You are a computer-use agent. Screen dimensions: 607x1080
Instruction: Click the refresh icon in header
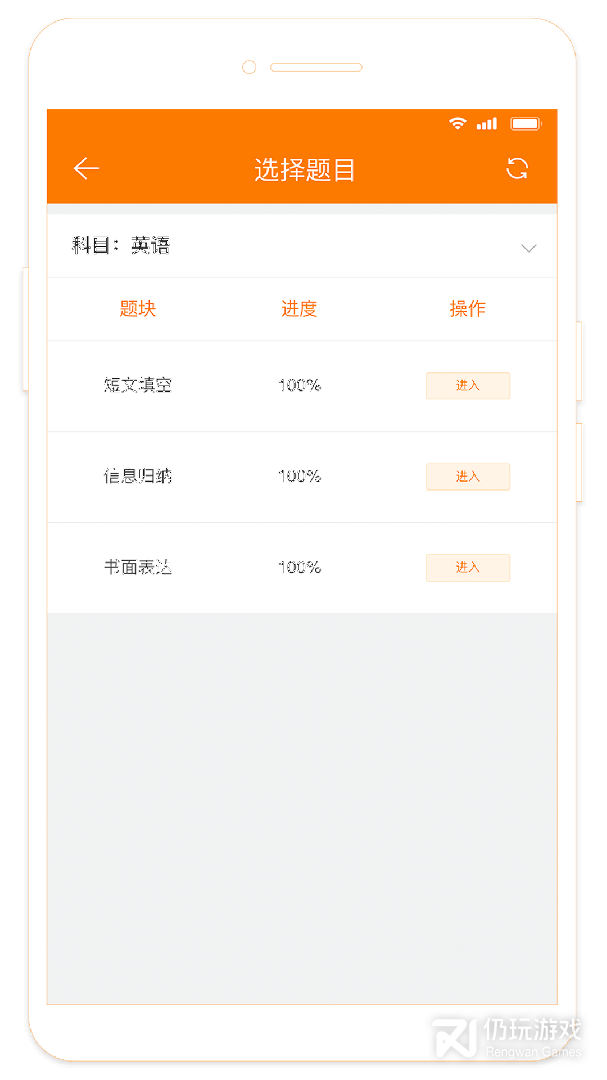coord(517,169)
